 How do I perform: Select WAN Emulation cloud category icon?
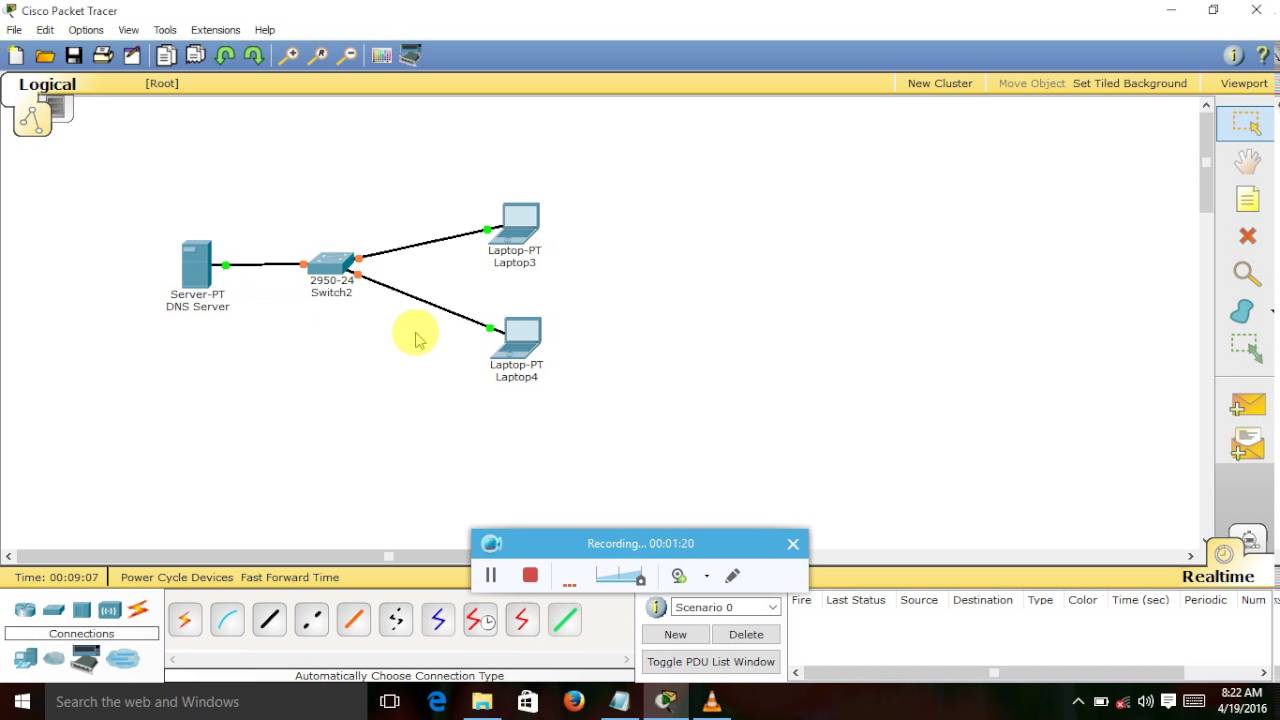(x=54, y=658)
